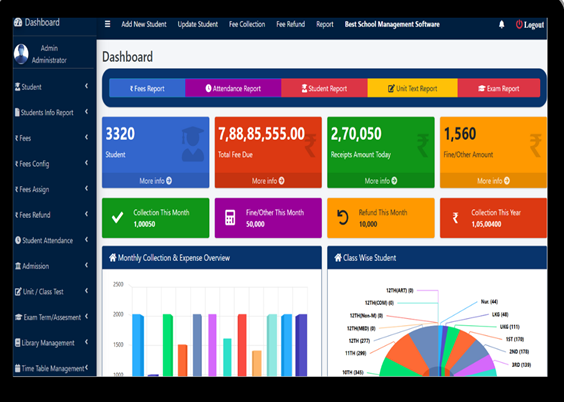Click the Logout text link
Image resolution: width=564 pixels, height=402 pixels.
coord(534,25)
